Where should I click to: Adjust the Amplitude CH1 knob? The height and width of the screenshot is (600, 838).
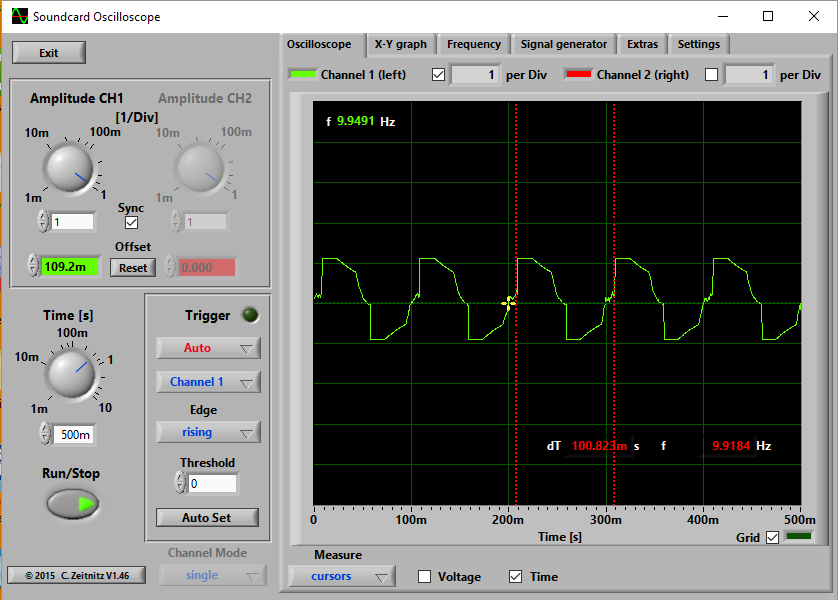[68, 168]
